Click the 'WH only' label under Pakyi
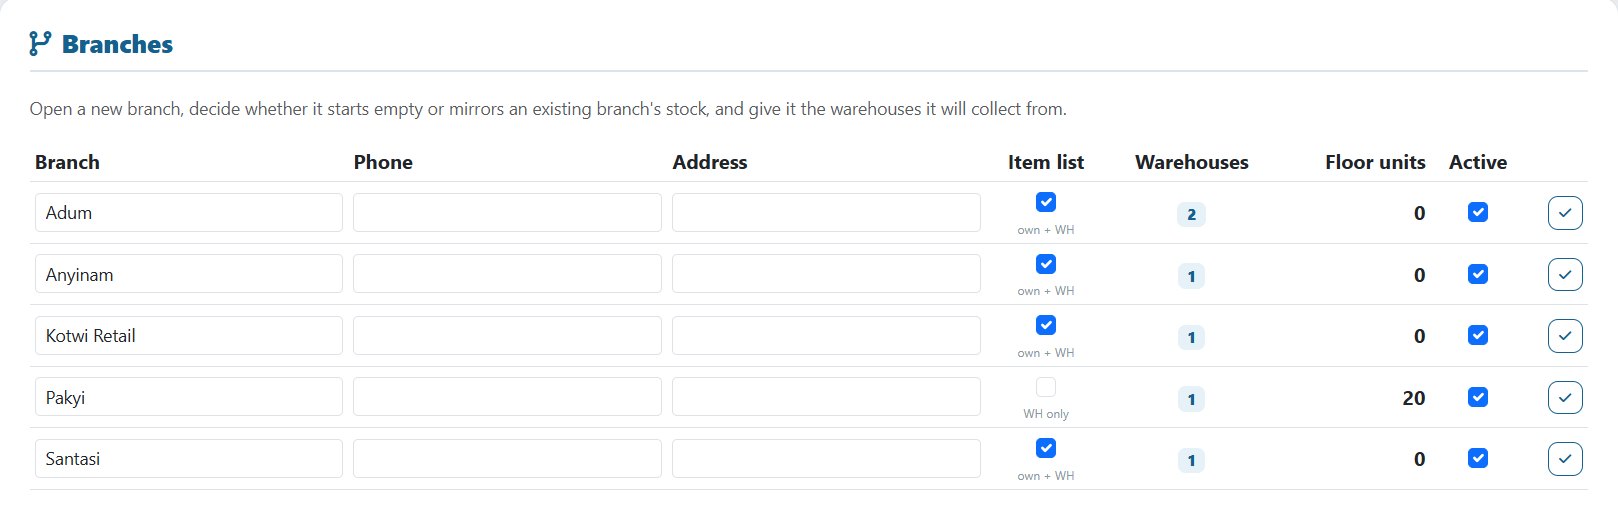 click(x=1046, y=414)
